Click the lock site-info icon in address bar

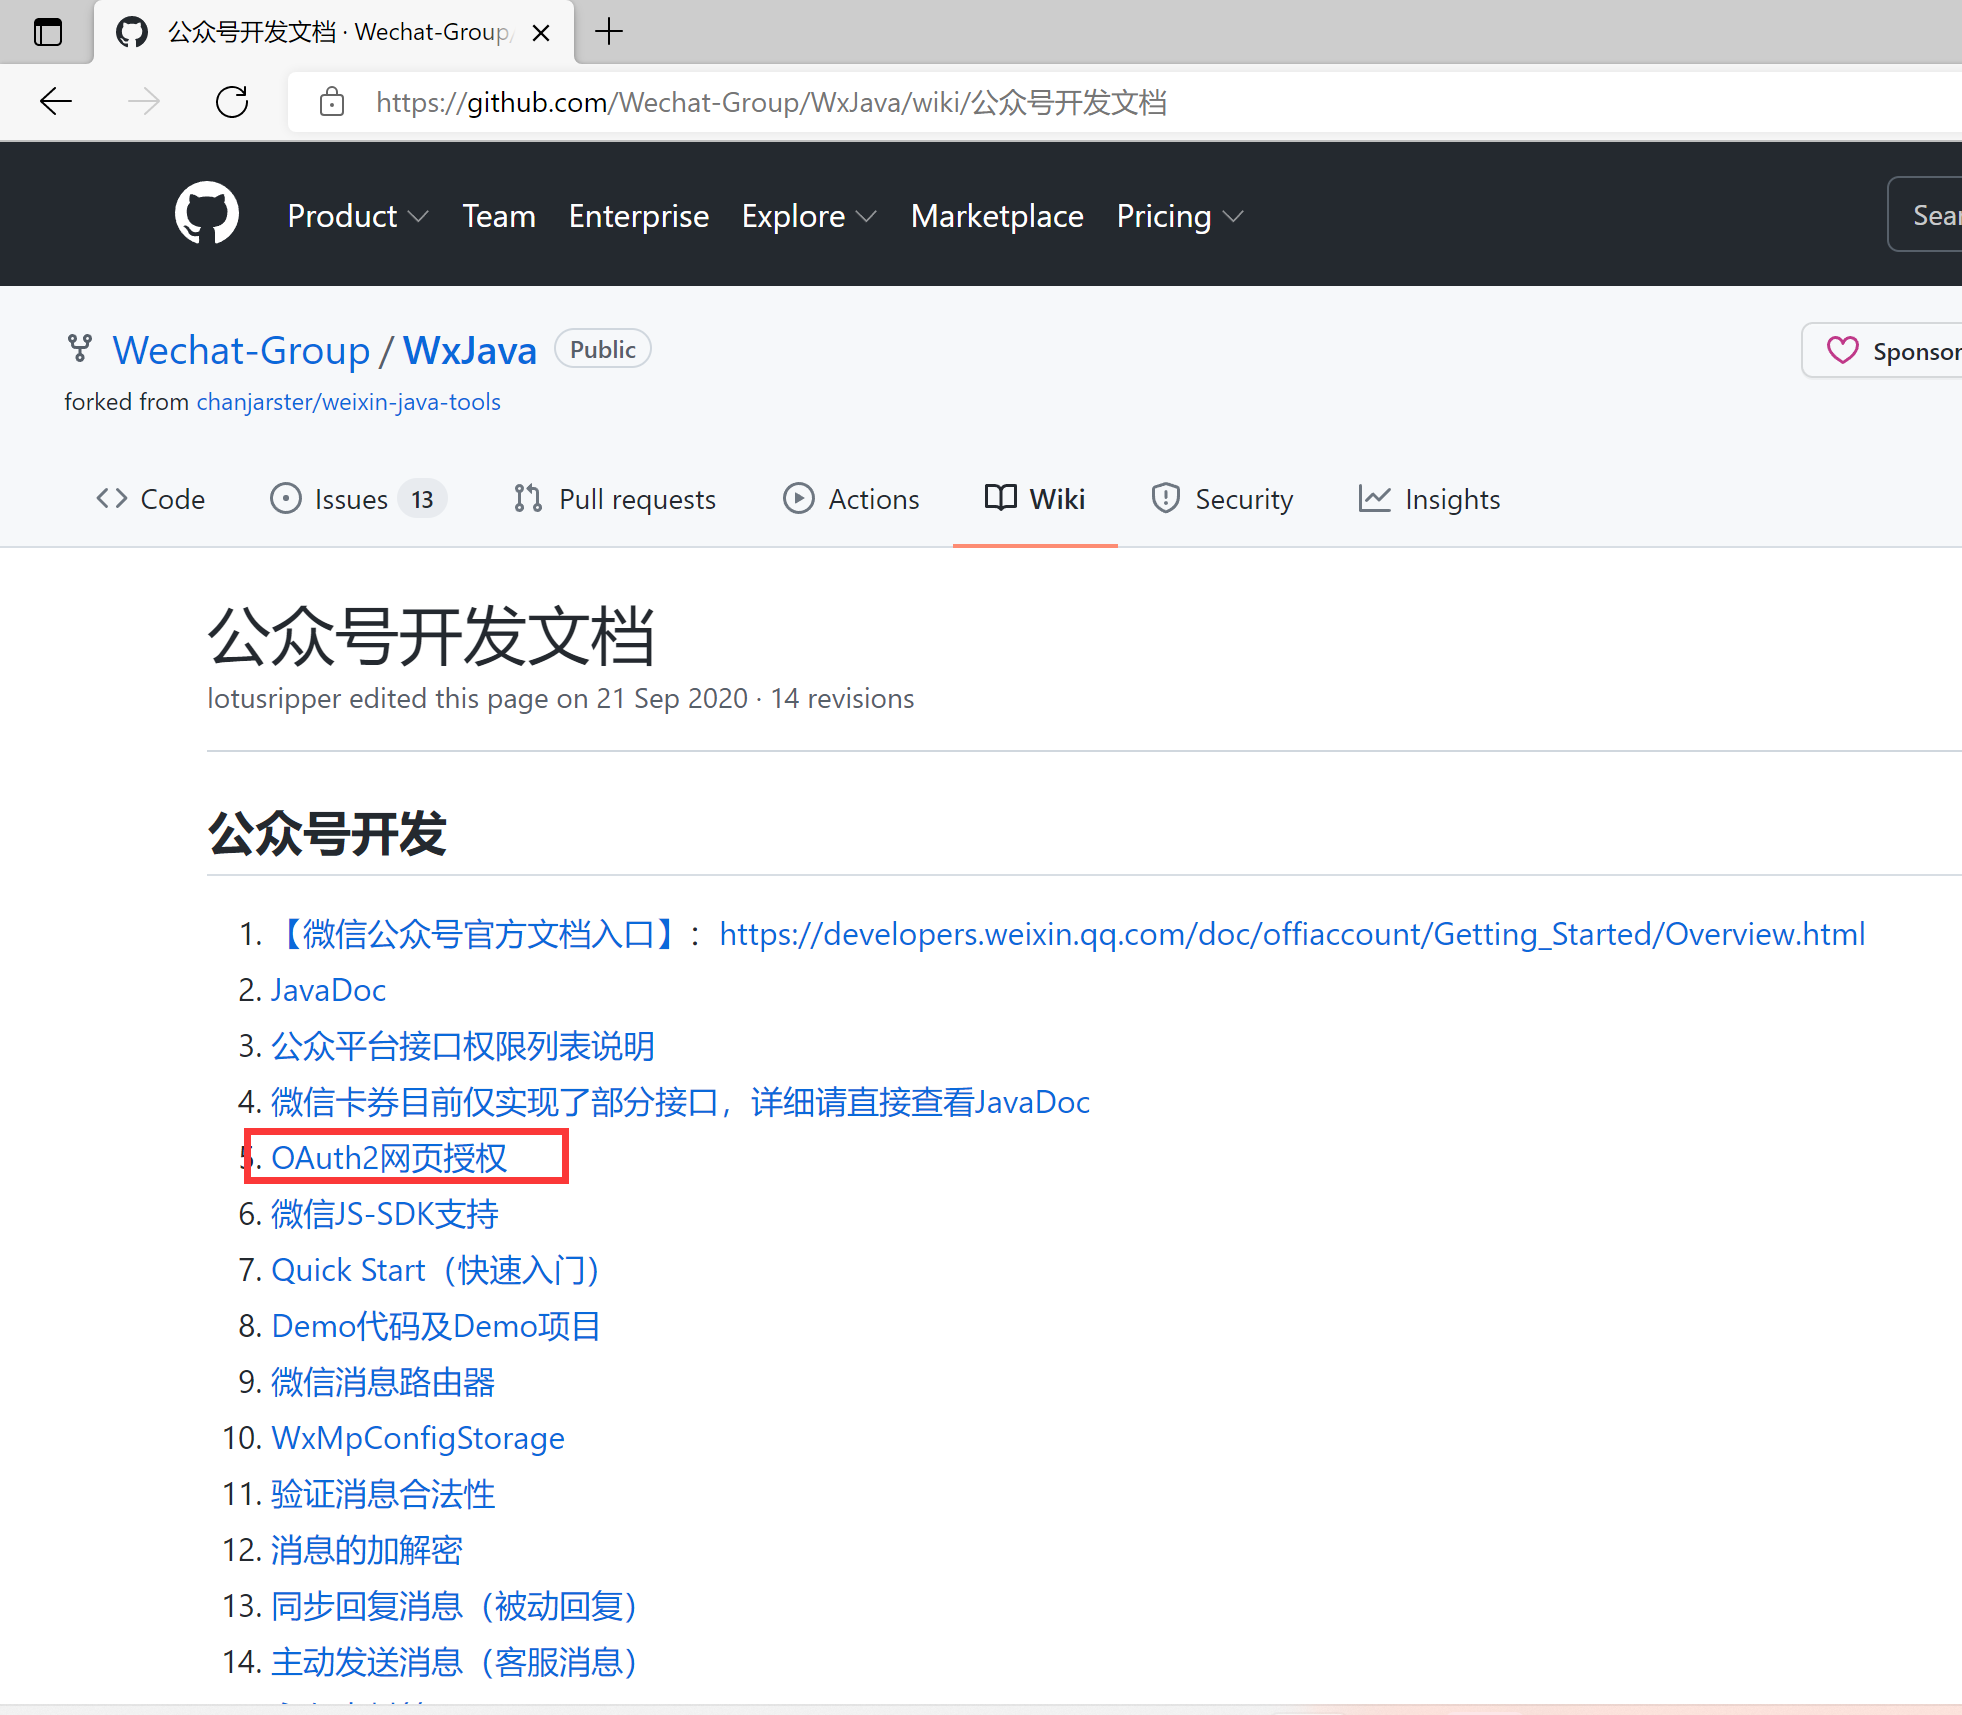332,102
